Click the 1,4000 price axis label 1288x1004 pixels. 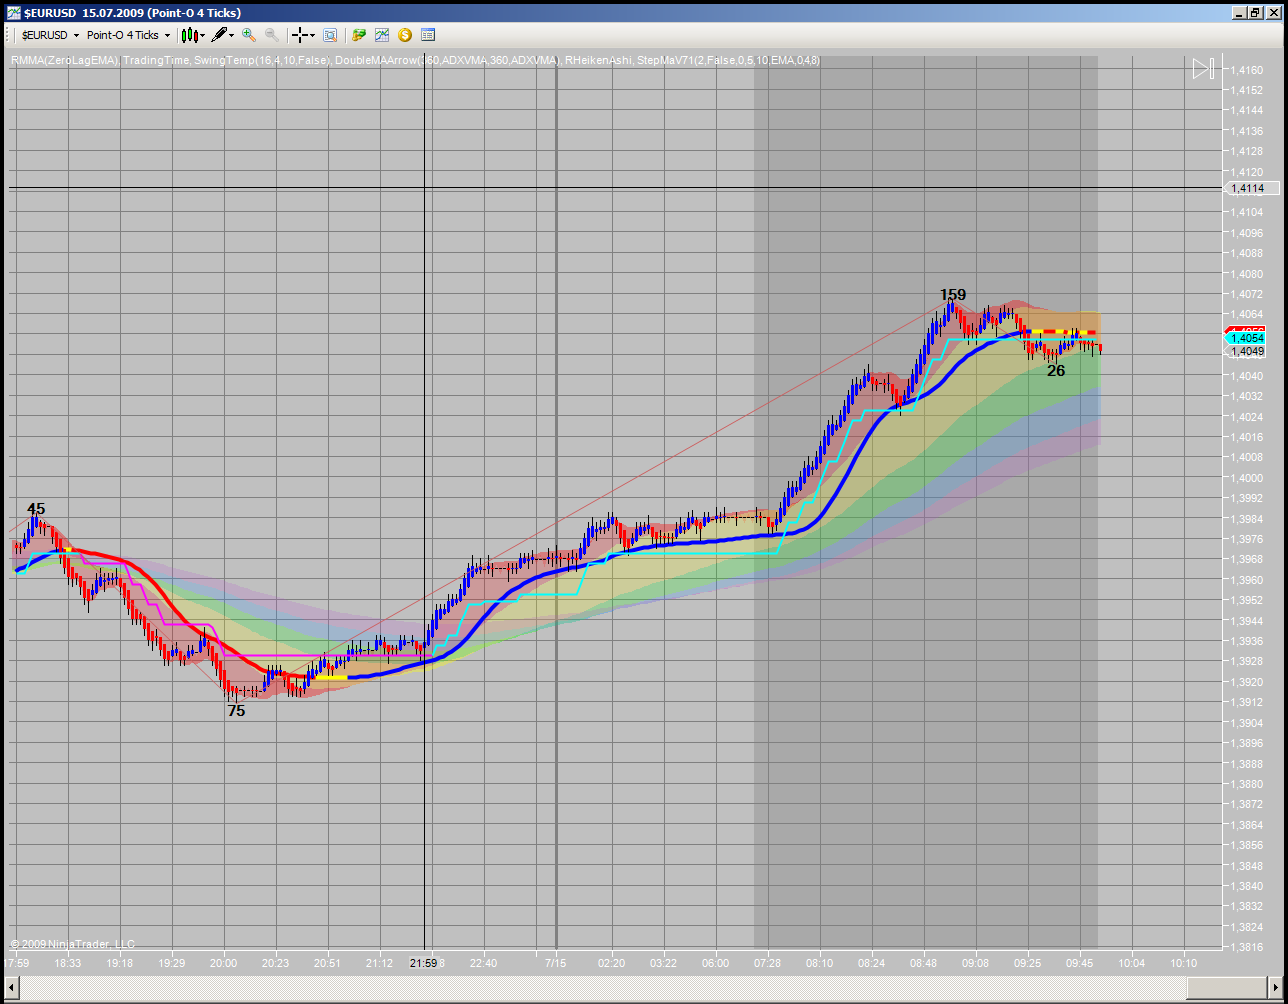click(x=1246, y=478)
